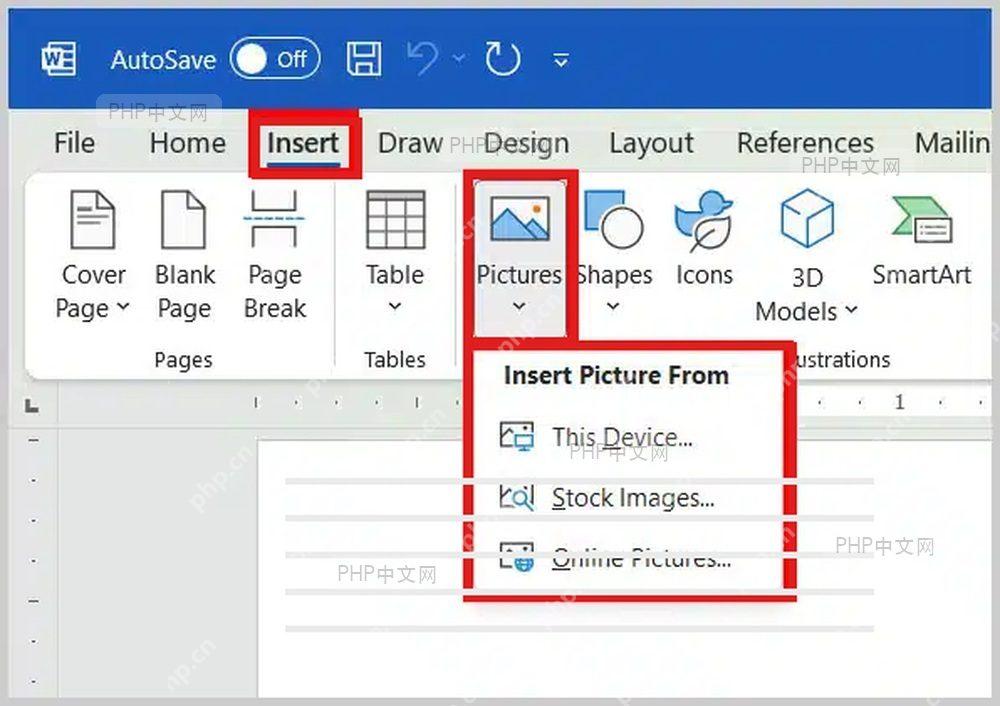This screenshot has height=706, width=1000.
Task: Open the File tab
Action: click(75, 143)
